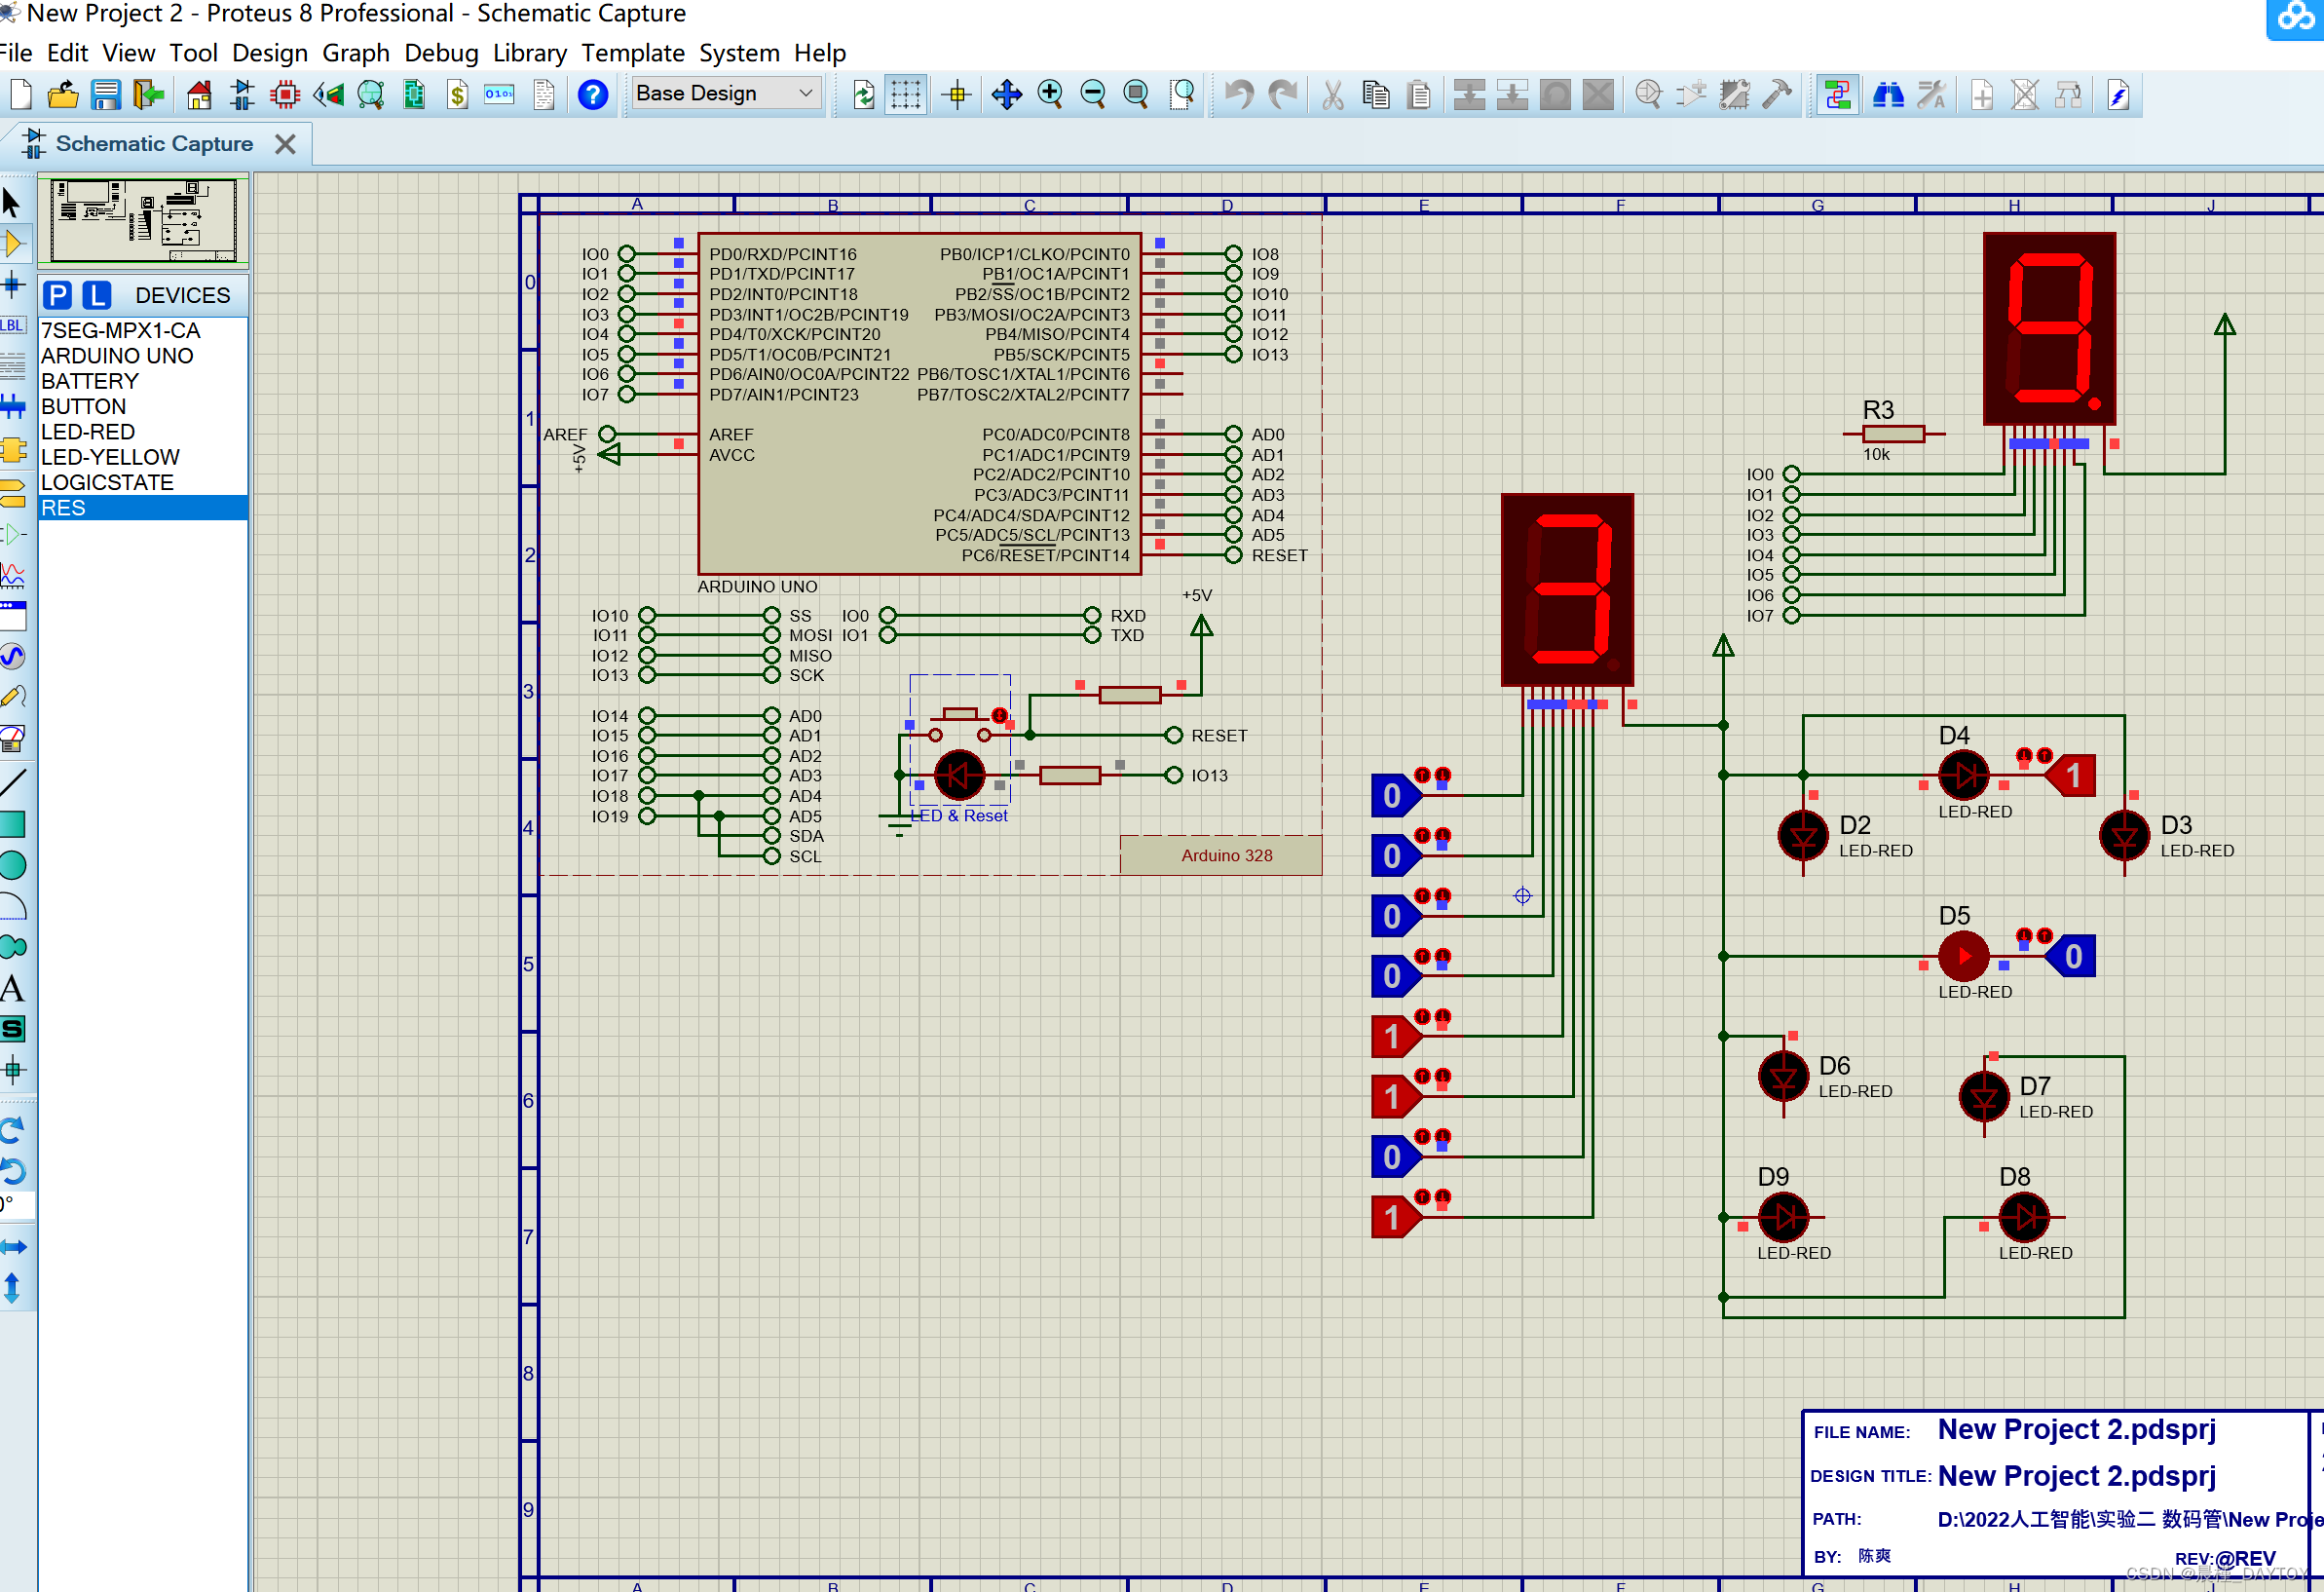Switch to the Schematic Capture tab
The width and height of the screenshot is (2324, 1592).
coord(154,143)
